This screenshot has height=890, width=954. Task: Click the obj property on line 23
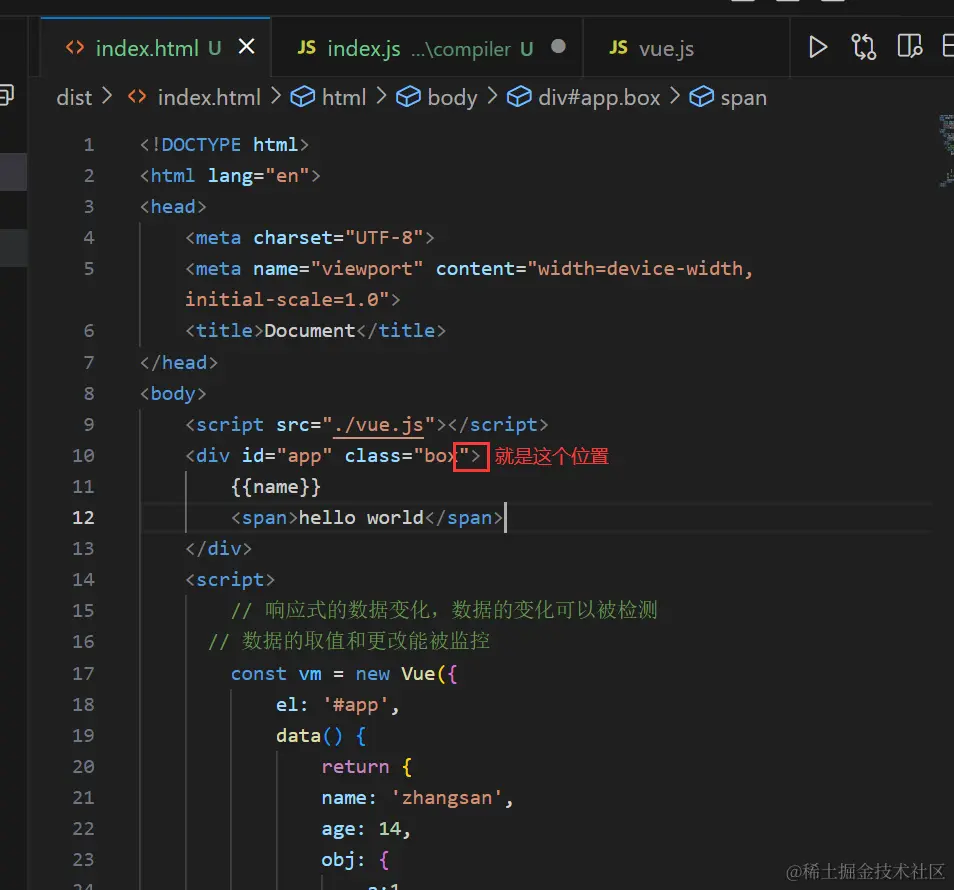(x=338, y=860)
